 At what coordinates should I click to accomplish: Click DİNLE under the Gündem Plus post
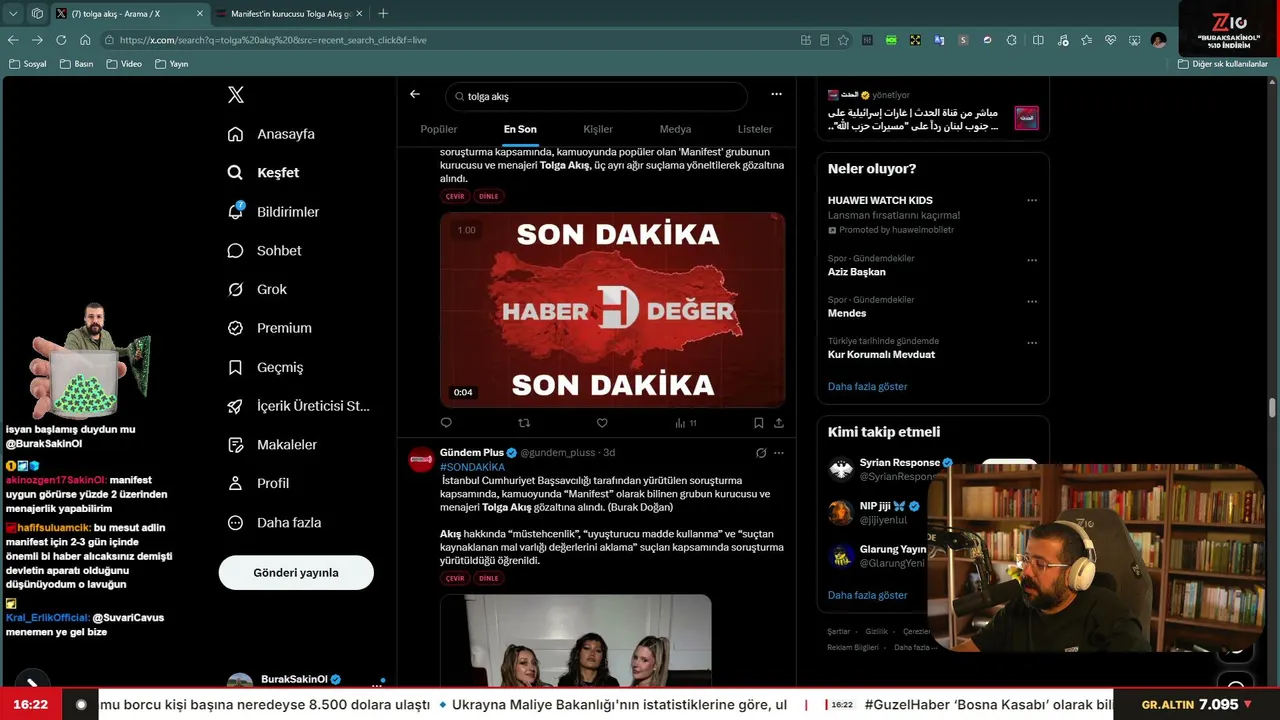(488, 578)
